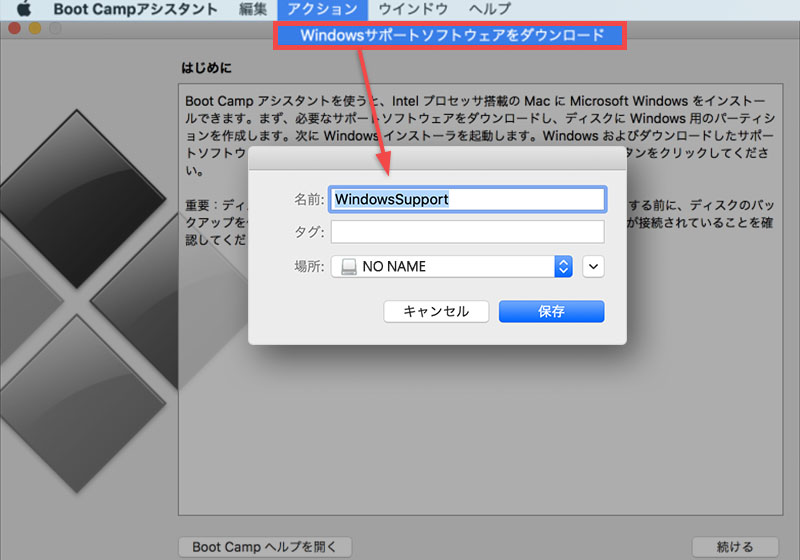Click the blue 保存 button

point(552,311)
